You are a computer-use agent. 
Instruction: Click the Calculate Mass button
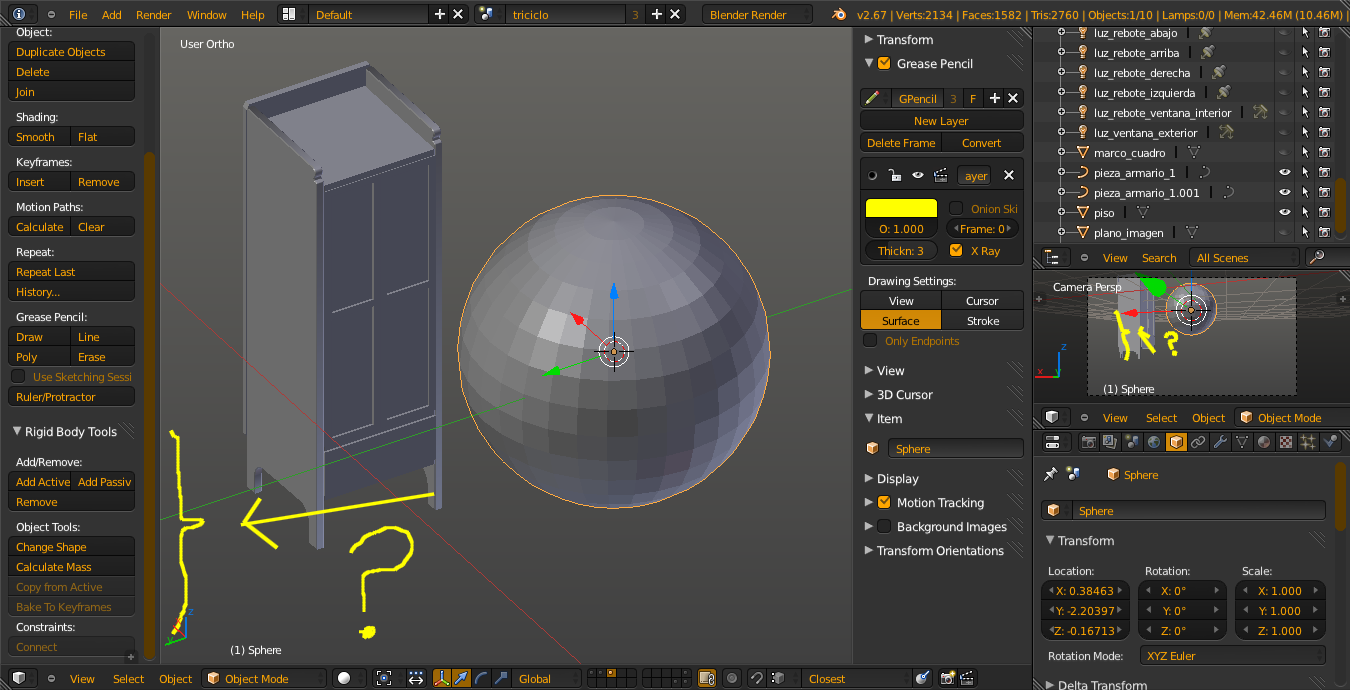(x=72, y=566)
